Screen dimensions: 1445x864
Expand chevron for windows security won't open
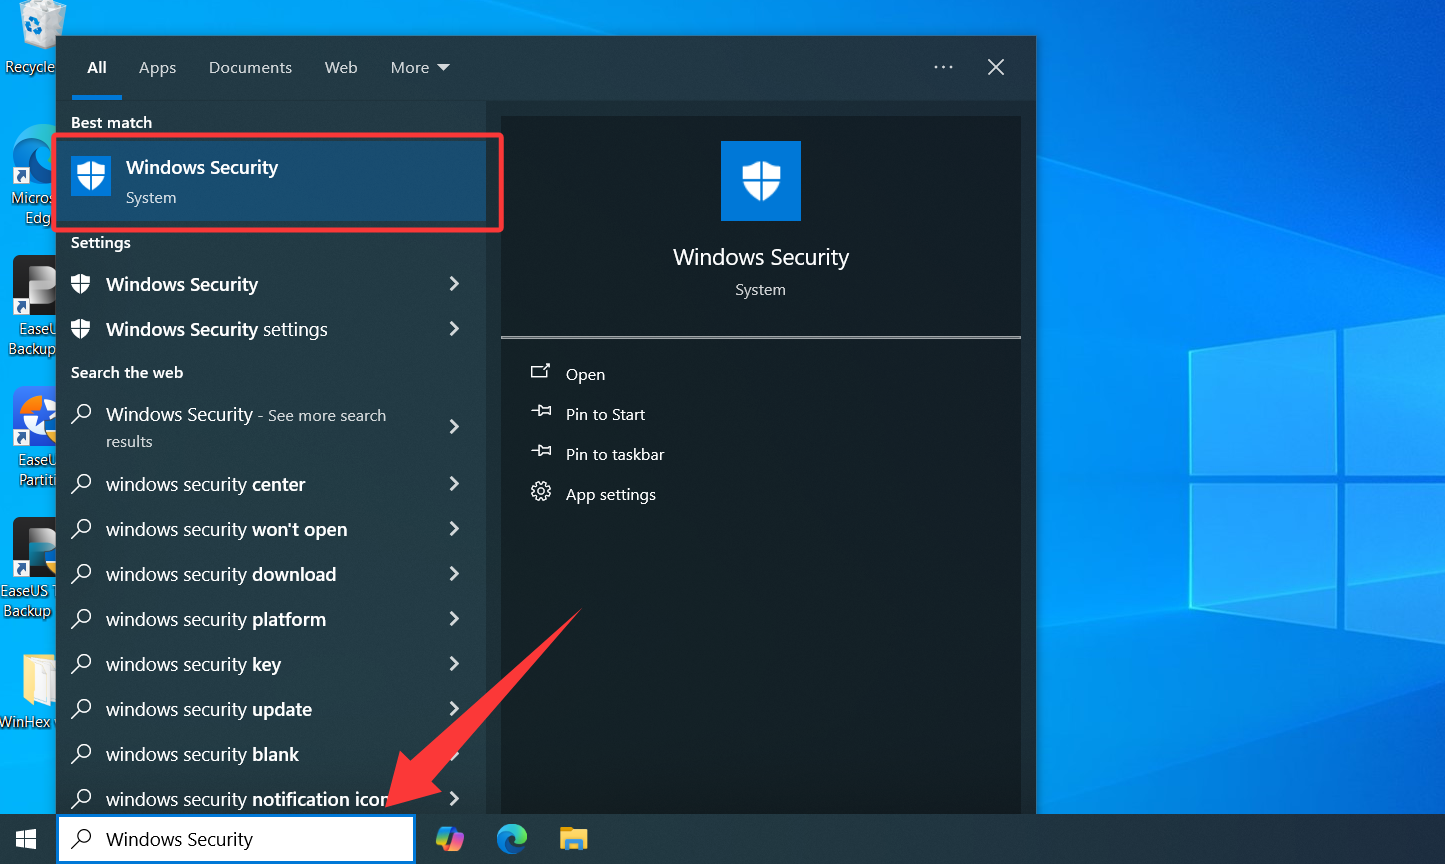455,529
